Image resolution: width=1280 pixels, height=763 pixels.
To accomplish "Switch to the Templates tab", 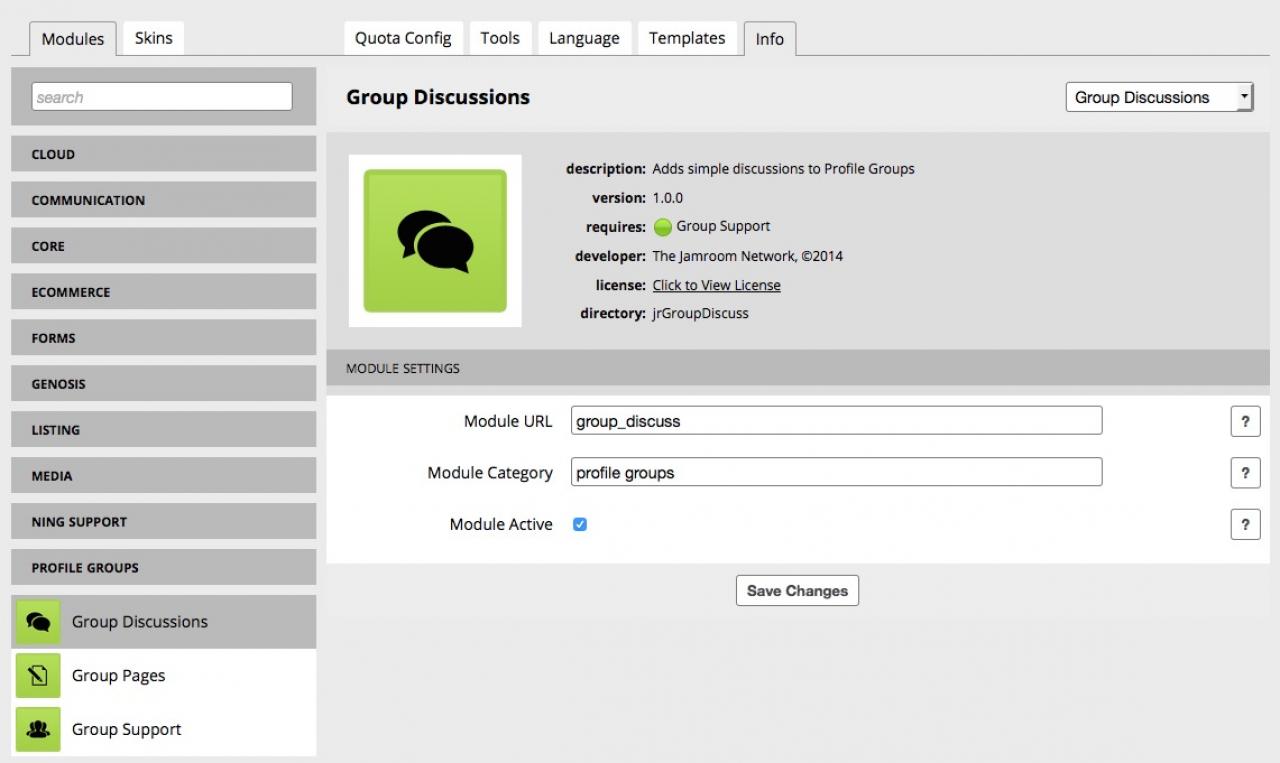I will [687, 38].
